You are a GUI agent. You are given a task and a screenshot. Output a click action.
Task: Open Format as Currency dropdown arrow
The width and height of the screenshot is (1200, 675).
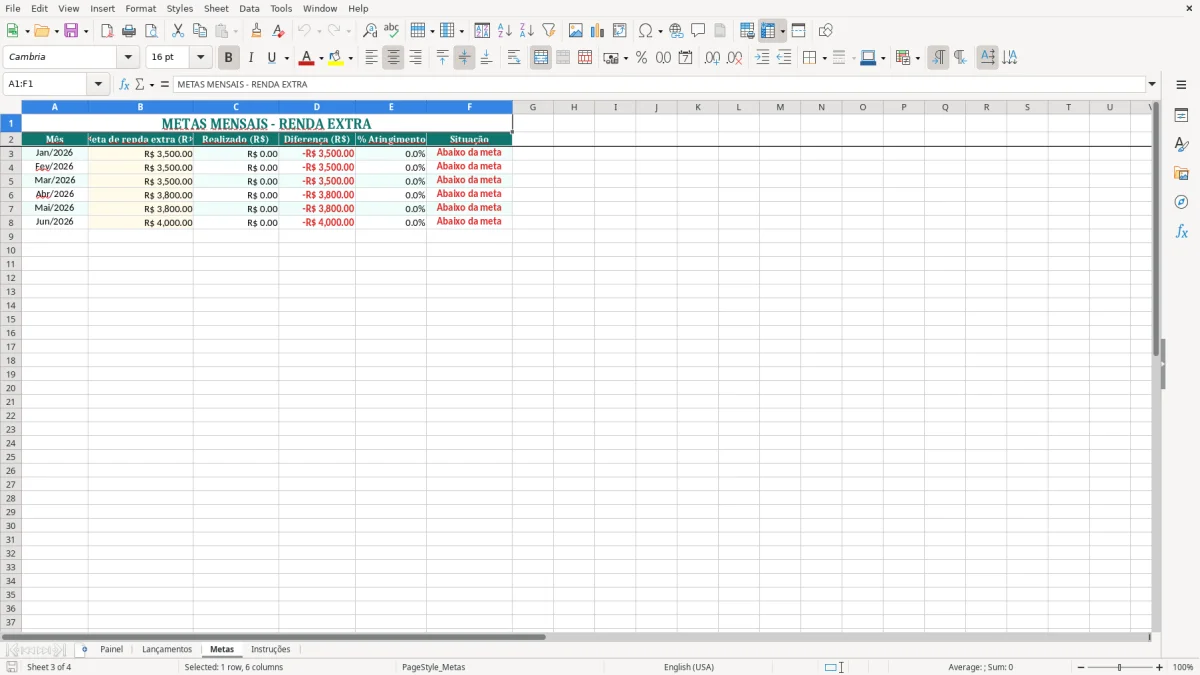point(625,58)
